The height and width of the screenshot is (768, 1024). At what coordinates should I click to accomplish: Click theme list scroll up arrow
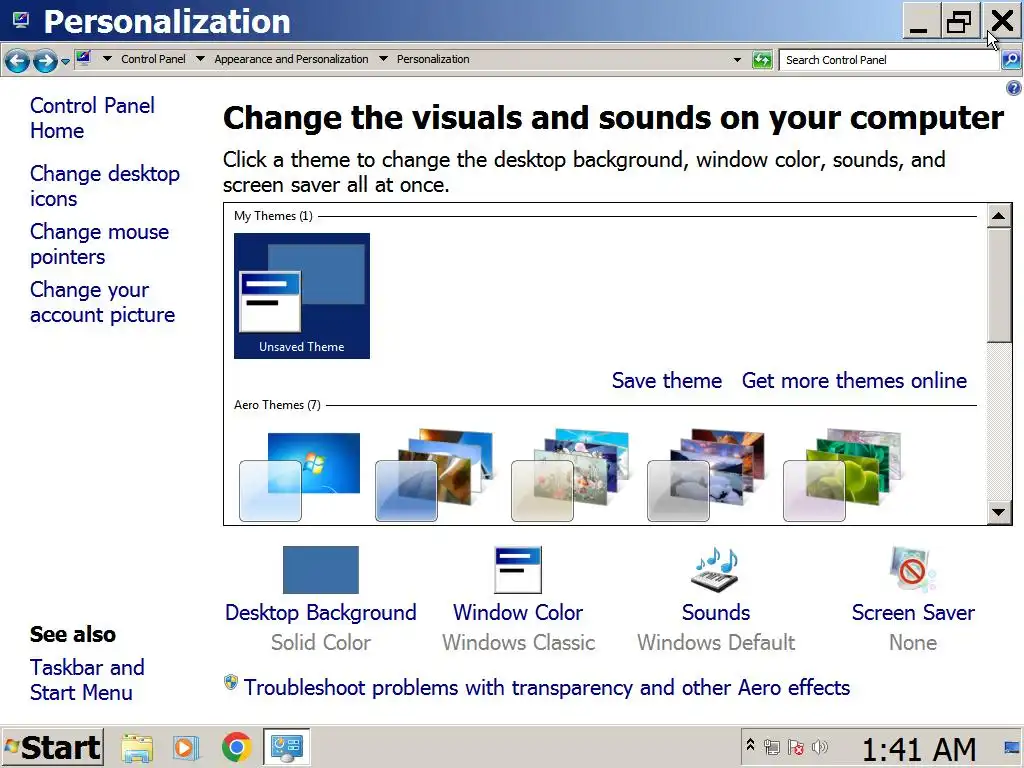click(x=999, y=216)
